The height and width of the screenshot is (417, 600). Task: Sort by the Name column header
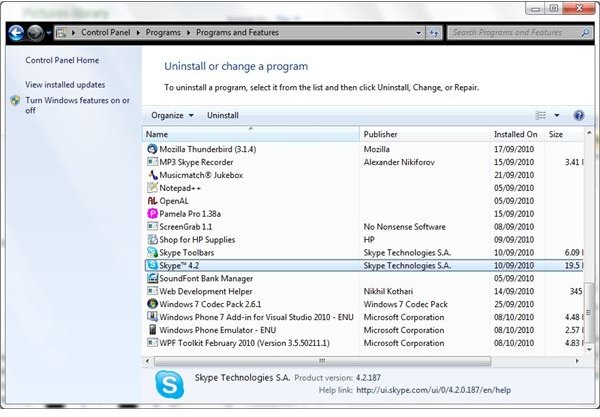(251, 134)
